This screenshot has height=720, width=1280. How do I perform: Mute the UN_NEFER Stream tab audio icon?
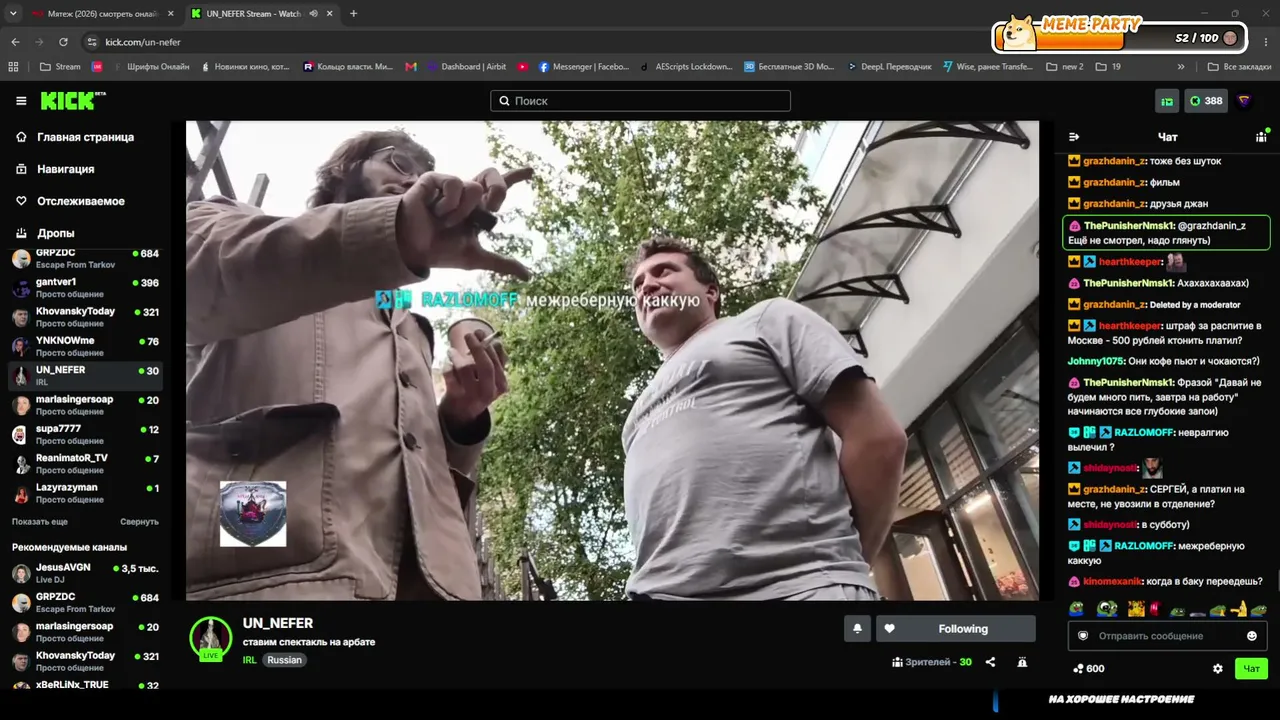(313, 14)
